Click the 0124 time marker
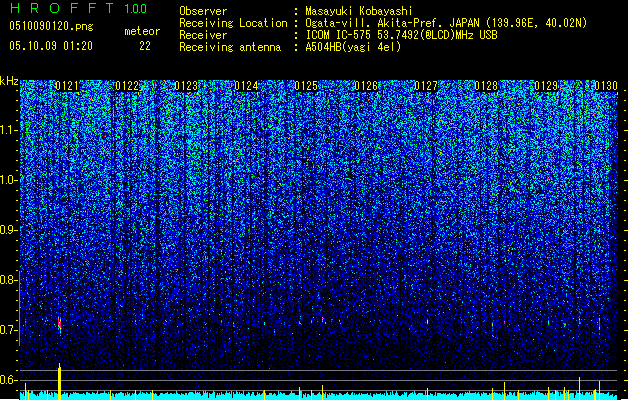Image resolution: width=629 pixels, height=400 pixels. (x=246, y=86)
